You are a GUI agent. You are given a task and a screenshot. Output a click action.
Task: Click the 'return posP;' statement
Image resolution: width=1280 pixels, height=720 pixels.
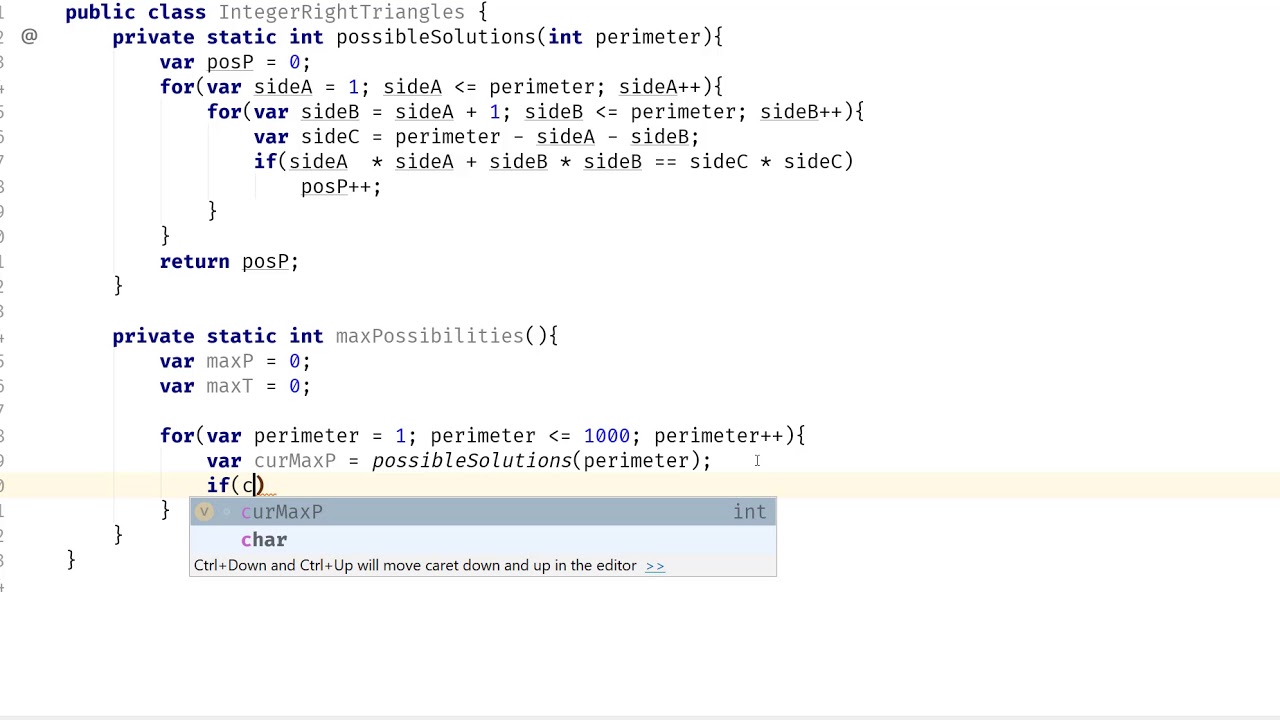[x=229, y=262]
